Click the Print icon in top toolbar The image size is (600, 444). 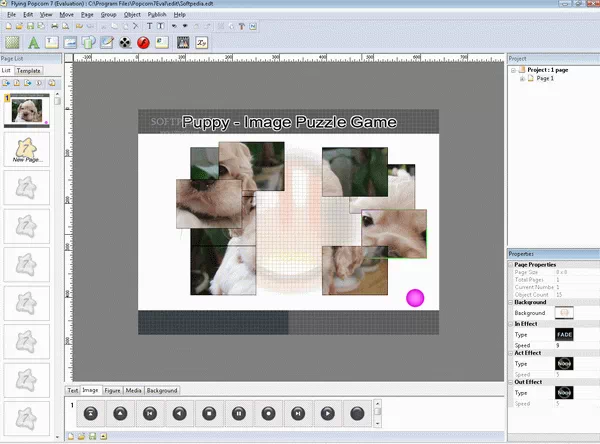point(54,26)
